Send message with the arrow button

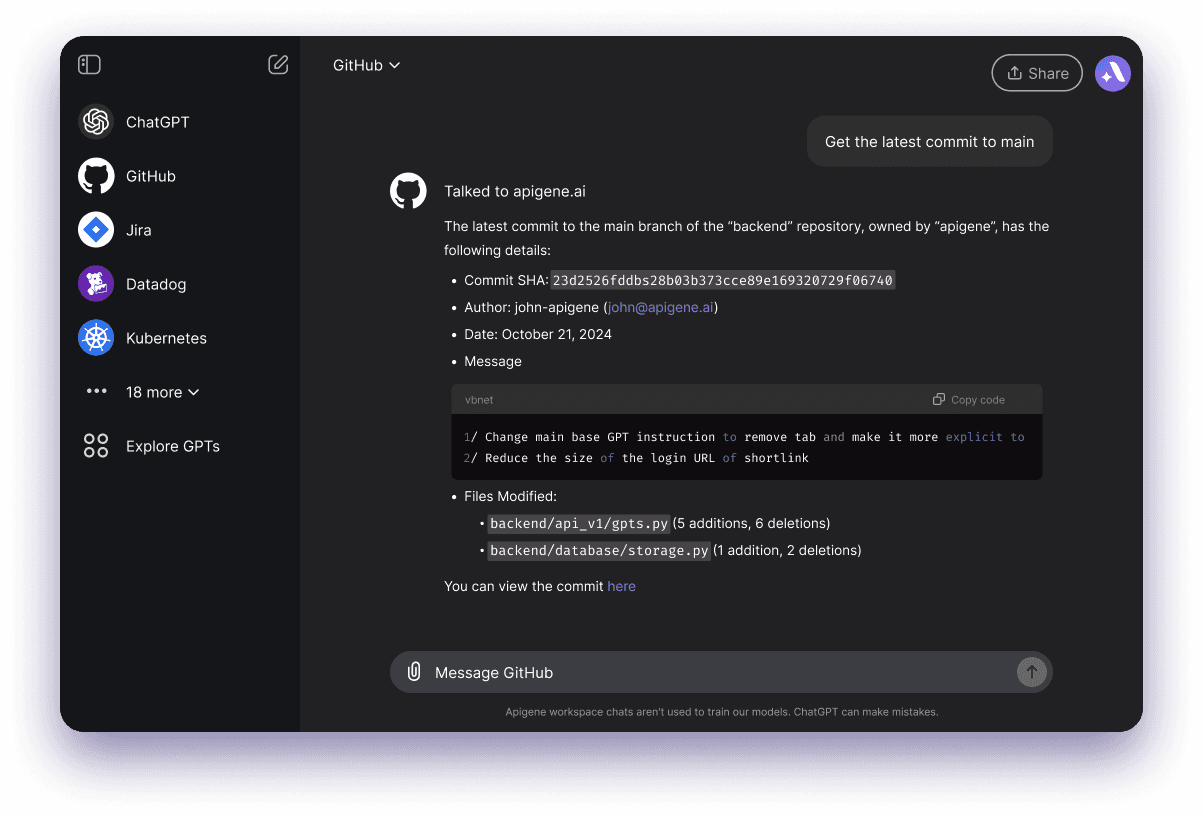1031,672
